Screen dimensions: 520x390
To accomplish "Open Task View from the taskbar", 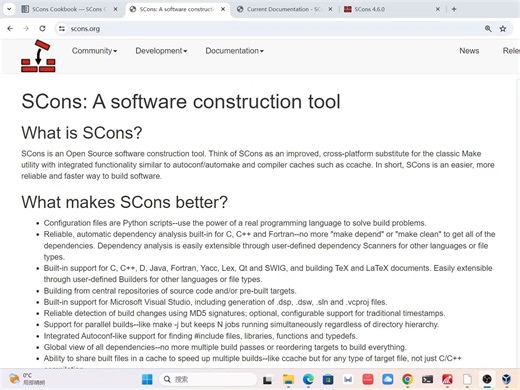I will click(x=267, y=379).
